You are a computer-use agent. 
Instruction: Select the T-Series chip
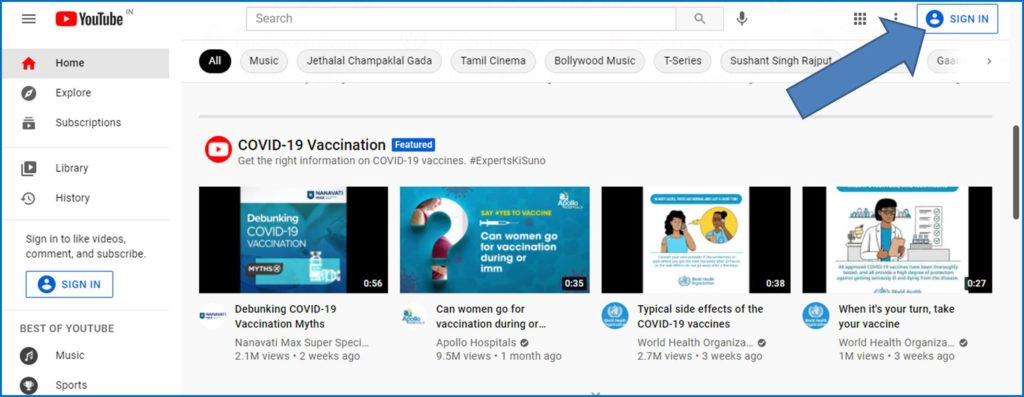coord(682,61)
